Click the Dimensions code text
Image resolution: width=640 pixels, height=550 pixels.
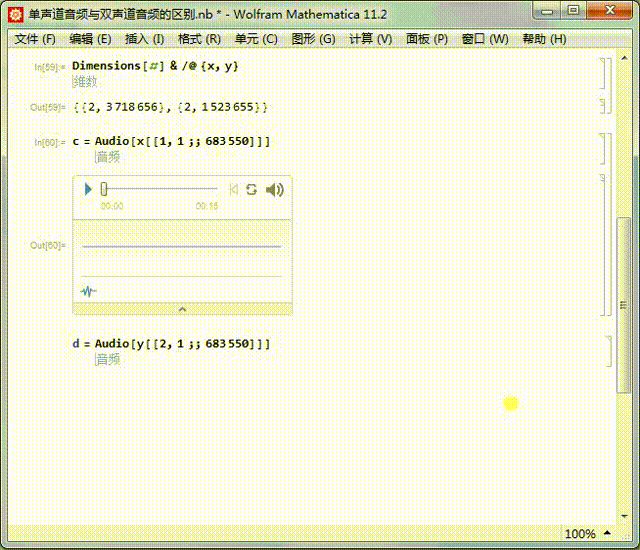pyautogui.click(x=155, y=66)
